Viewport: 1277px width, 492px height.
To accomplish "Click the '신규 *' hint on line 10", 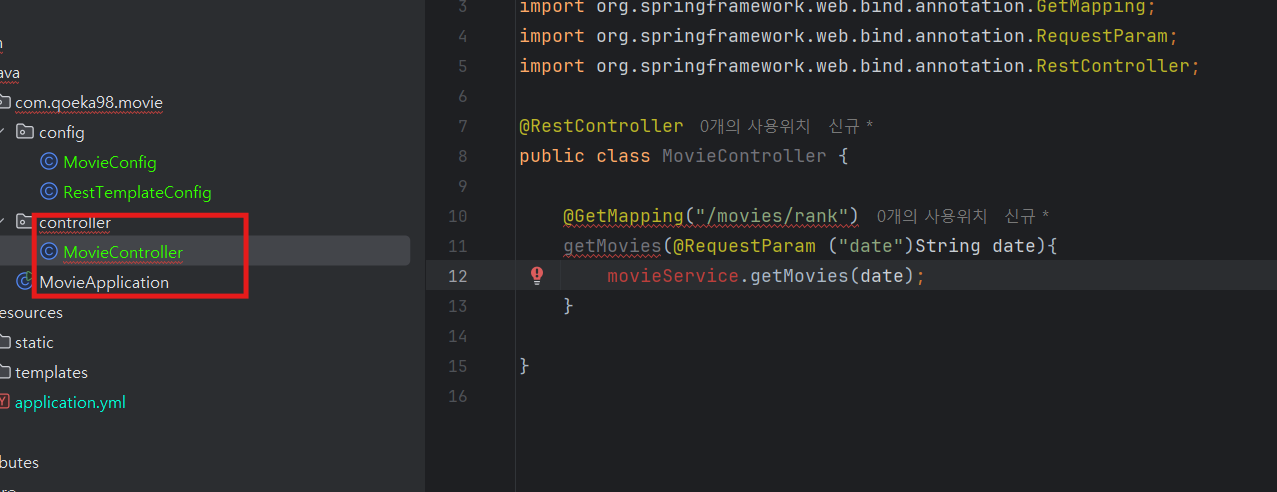I will coord(1027,216).
